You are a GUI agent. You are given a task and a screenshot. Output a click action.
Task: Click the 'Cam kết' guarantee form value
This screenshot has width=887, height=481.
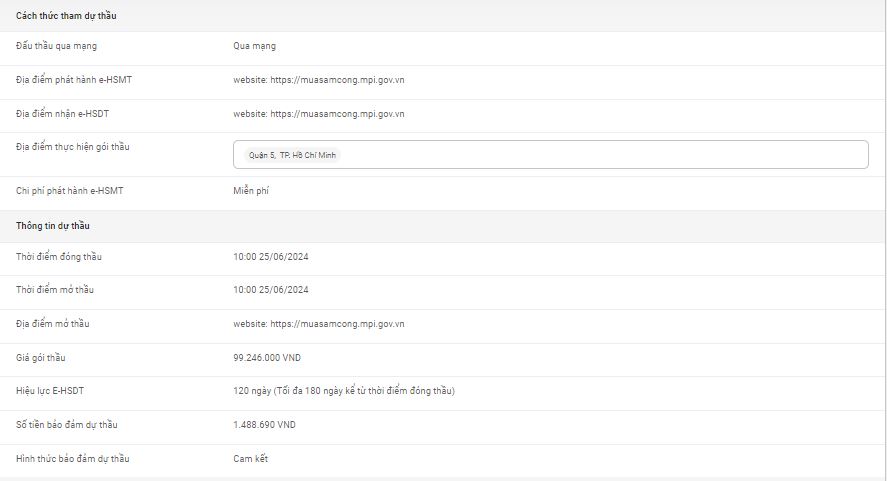[x=250, y=459]
